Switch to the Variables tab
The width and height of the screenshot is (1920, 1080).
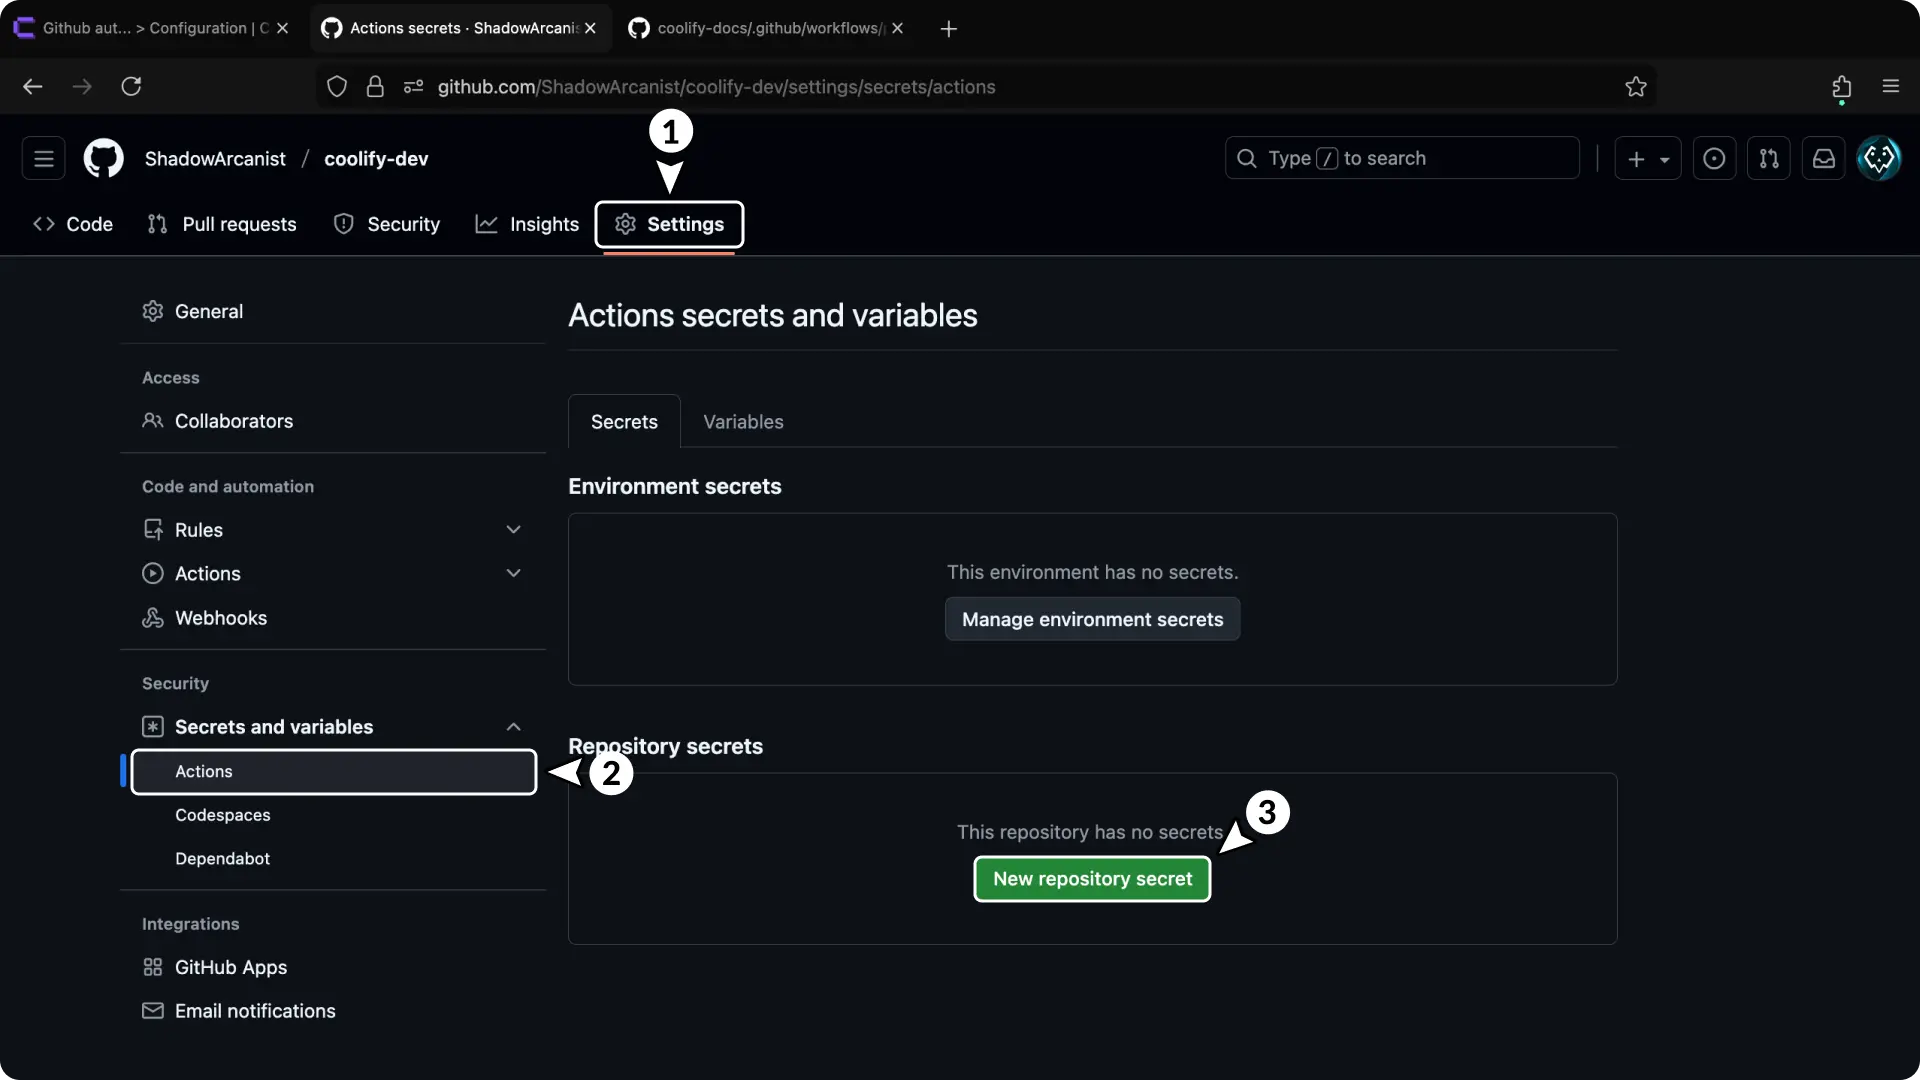click(743, 422)
